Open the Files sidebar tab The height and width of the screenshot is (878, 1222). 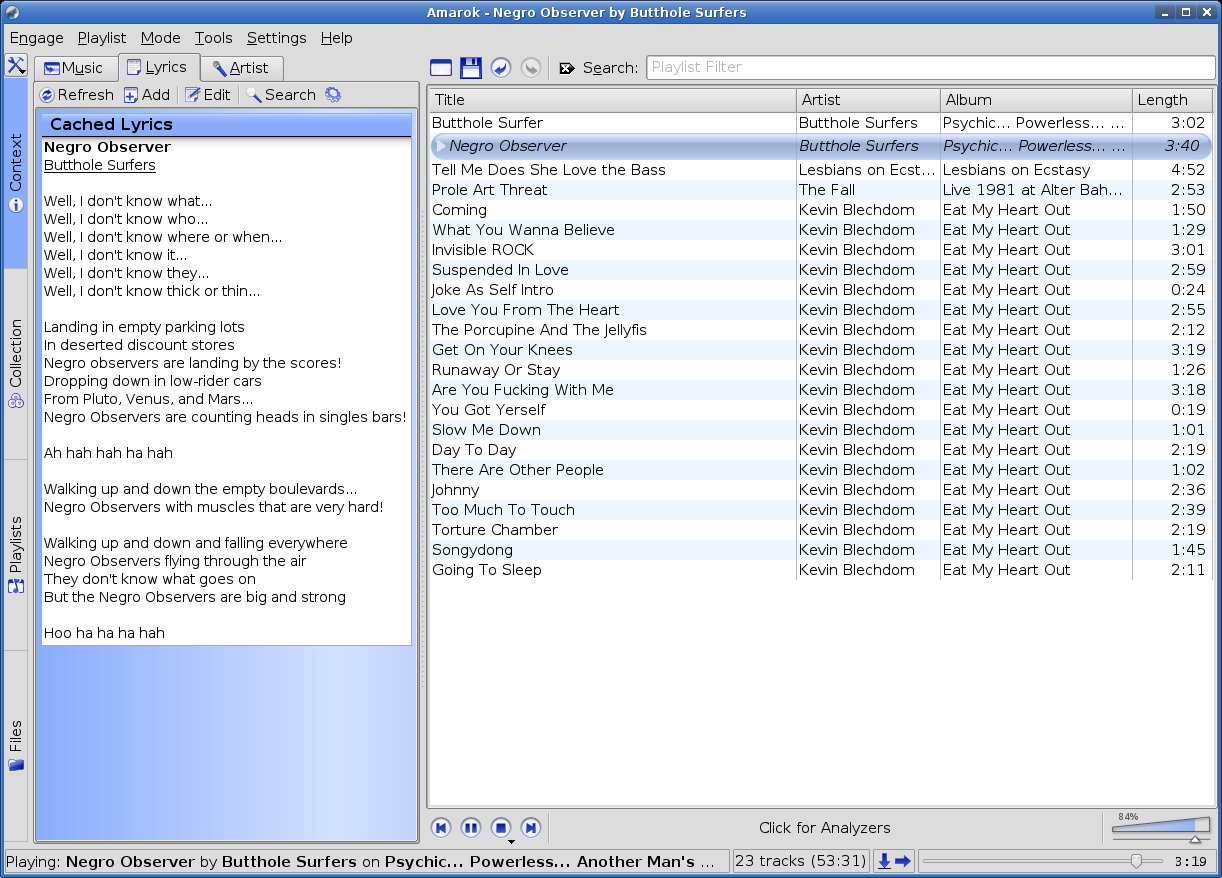16,746
